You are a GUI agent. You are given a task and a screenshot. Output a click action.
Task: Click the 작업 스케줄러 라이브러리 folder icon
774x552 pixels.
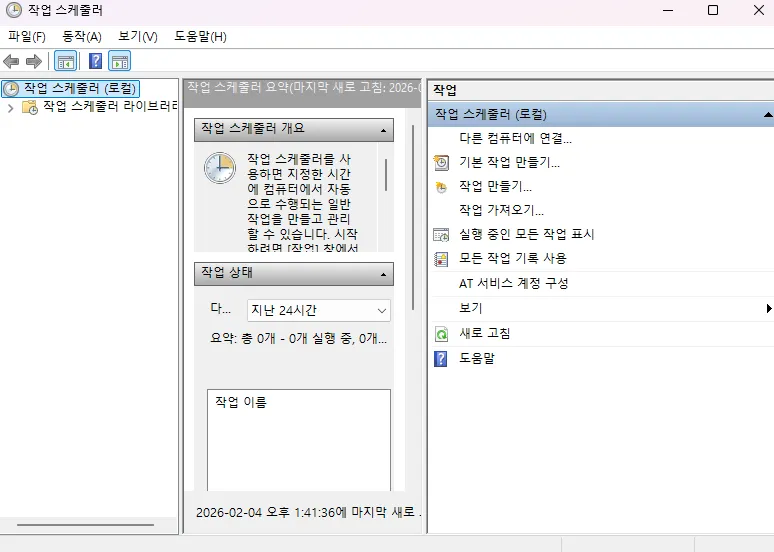click(x=30, y=107)
